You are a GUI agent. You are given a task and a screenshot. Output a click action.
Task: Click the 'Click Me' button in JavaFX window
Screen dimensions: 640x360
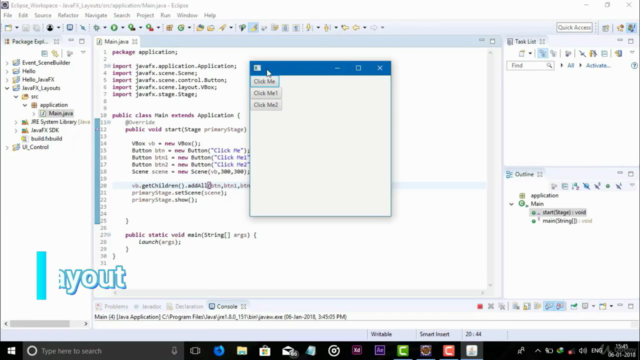point(264,81)
